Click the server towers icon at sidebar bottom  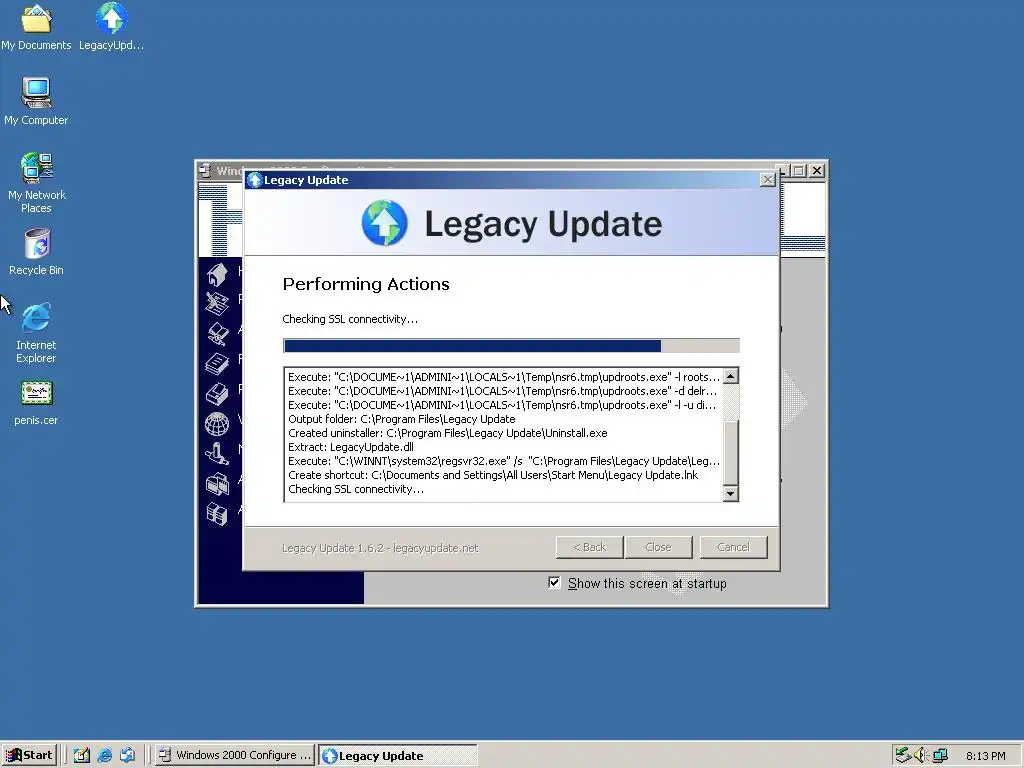point(217,514)
